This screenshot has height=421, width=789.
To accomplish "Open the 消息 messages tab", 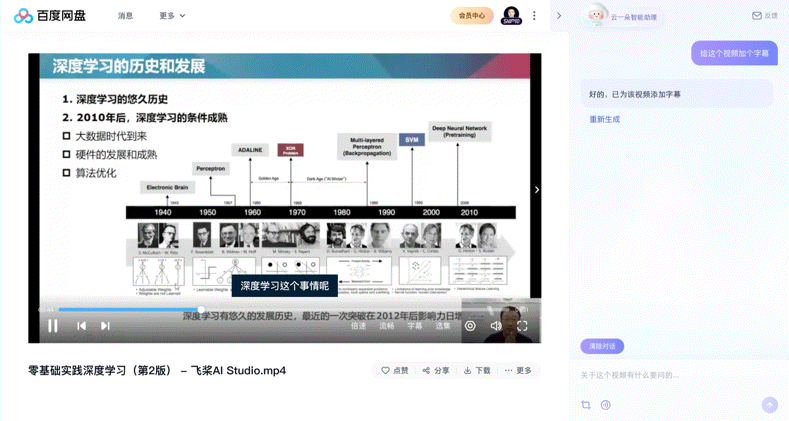I will (125, 16).
